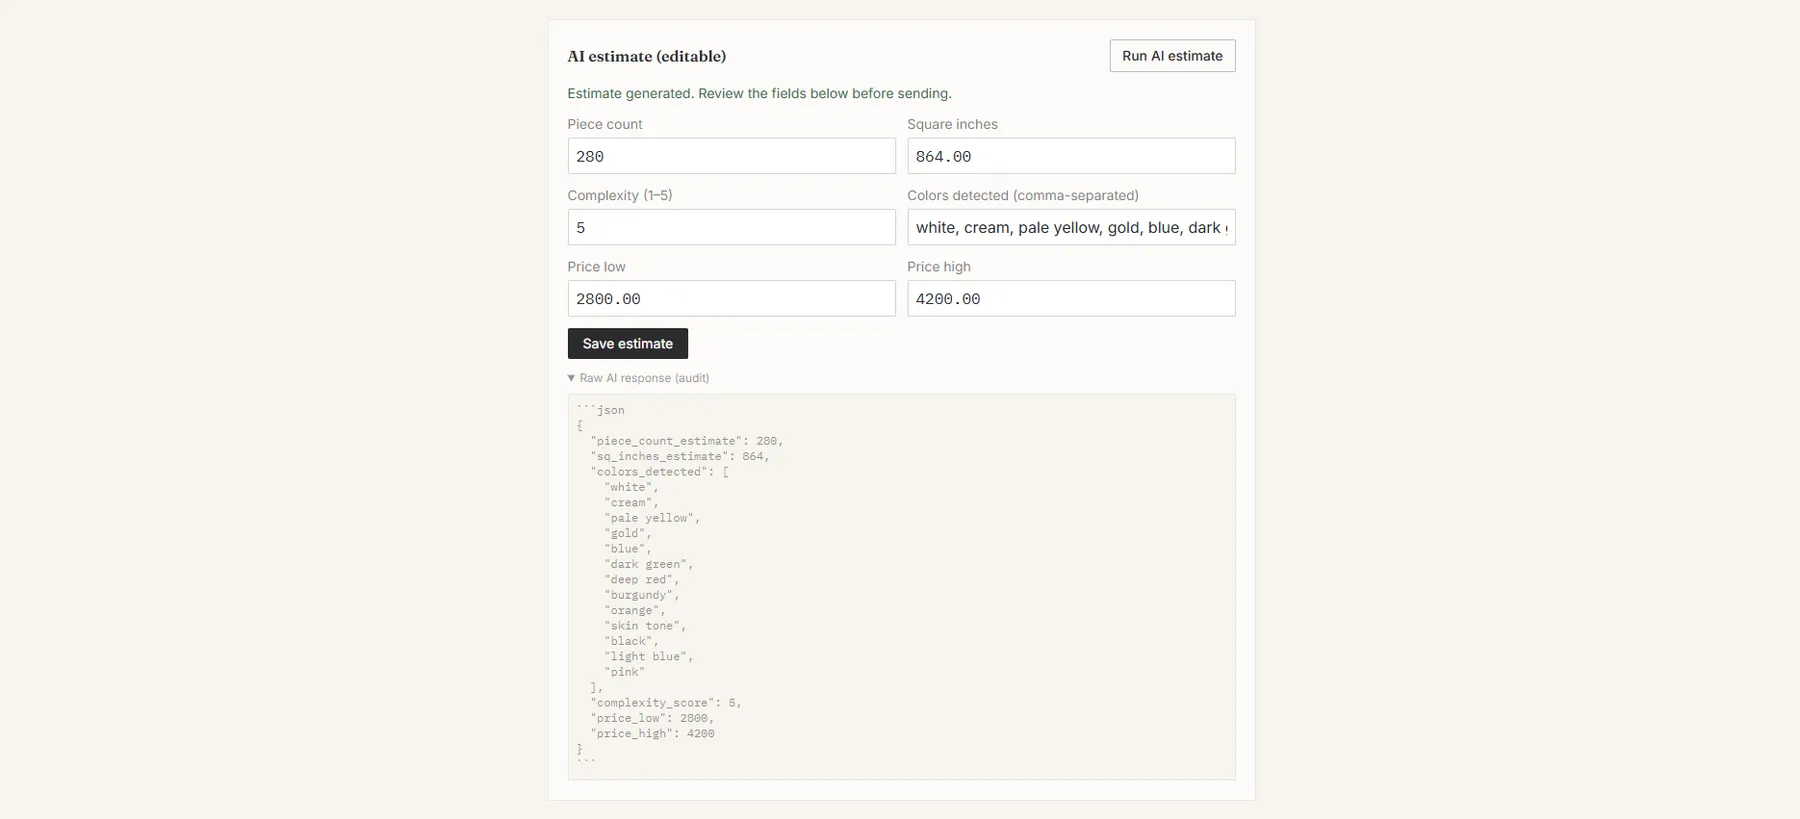Click the 'Piece count' label

coord(605,124)
